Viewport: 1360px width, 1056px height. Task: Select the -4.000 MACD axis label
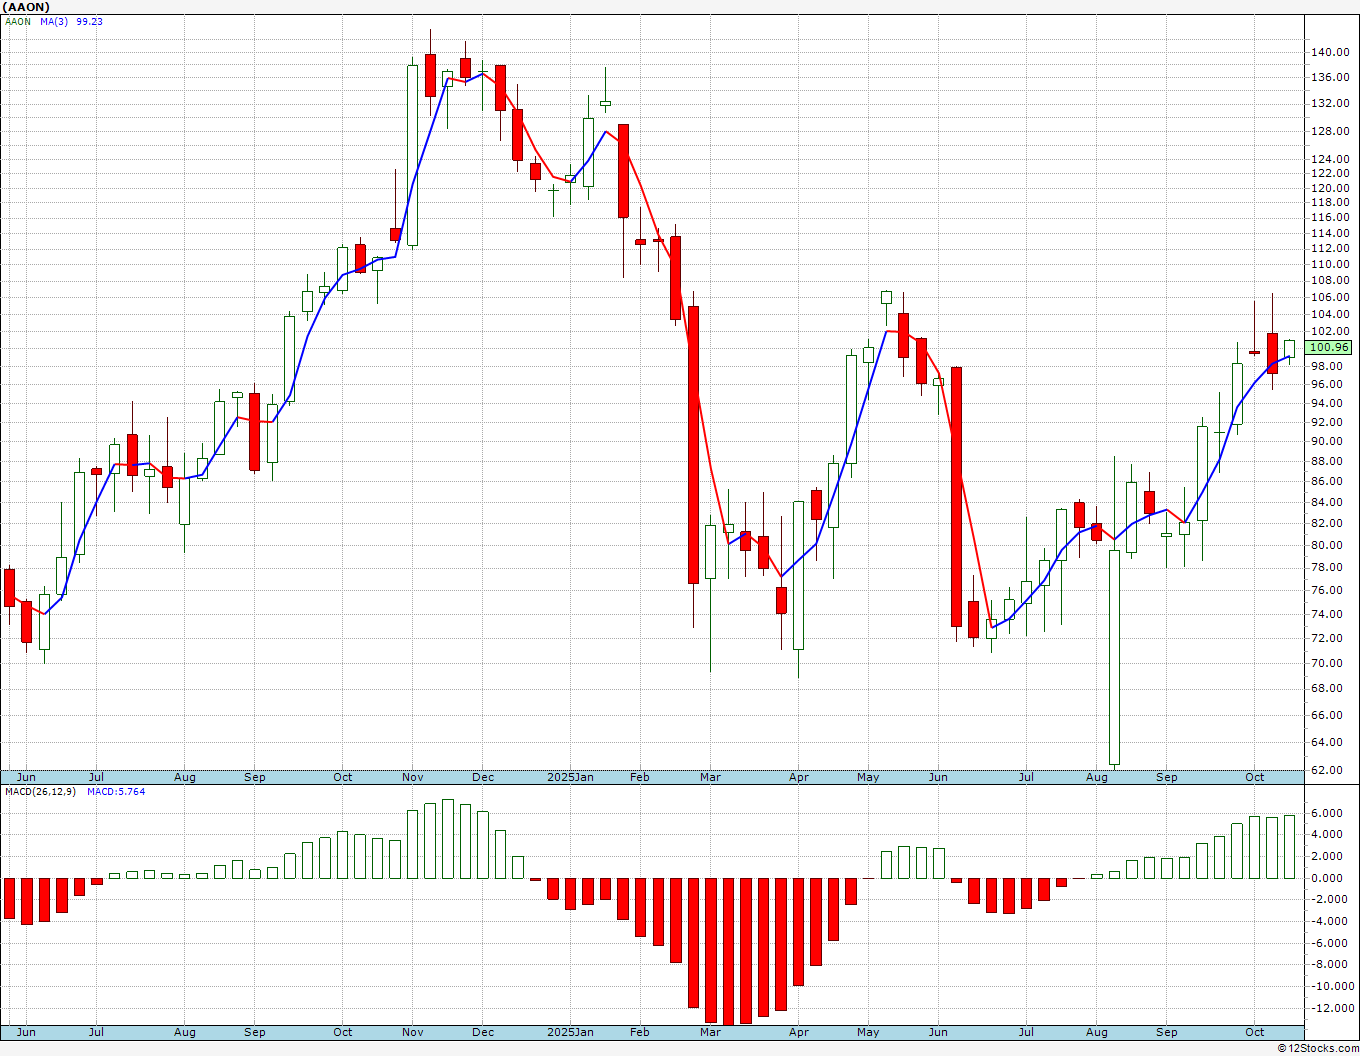(x=1327, y=921)
